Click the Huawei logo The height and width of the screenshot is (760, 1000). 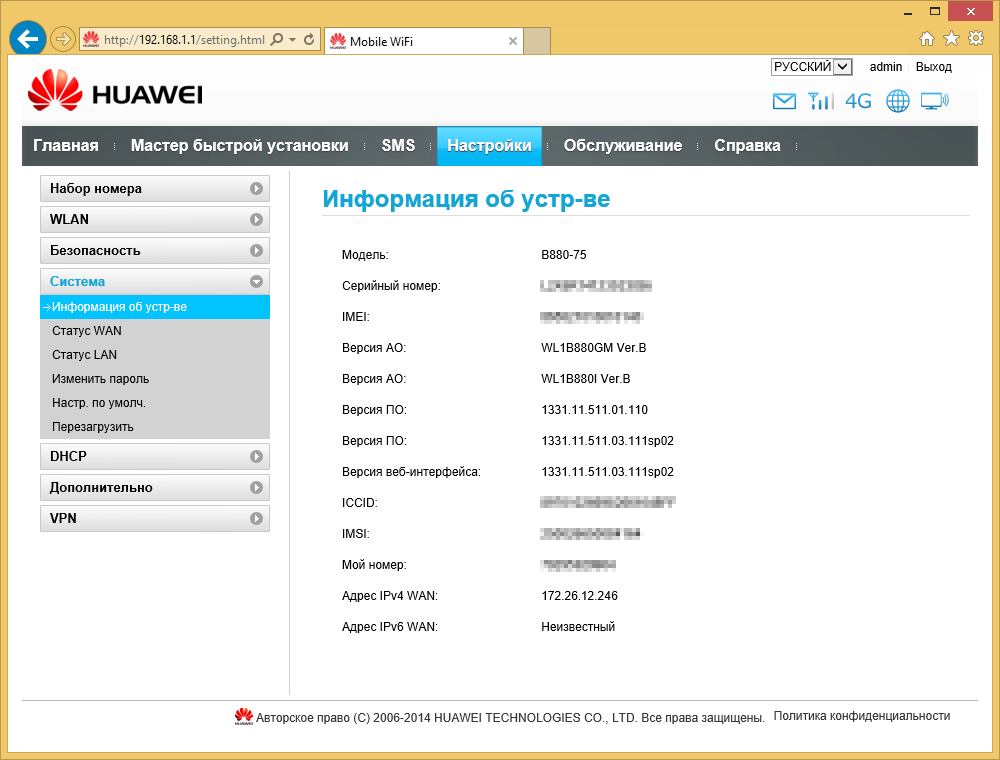tap(115, 91)
